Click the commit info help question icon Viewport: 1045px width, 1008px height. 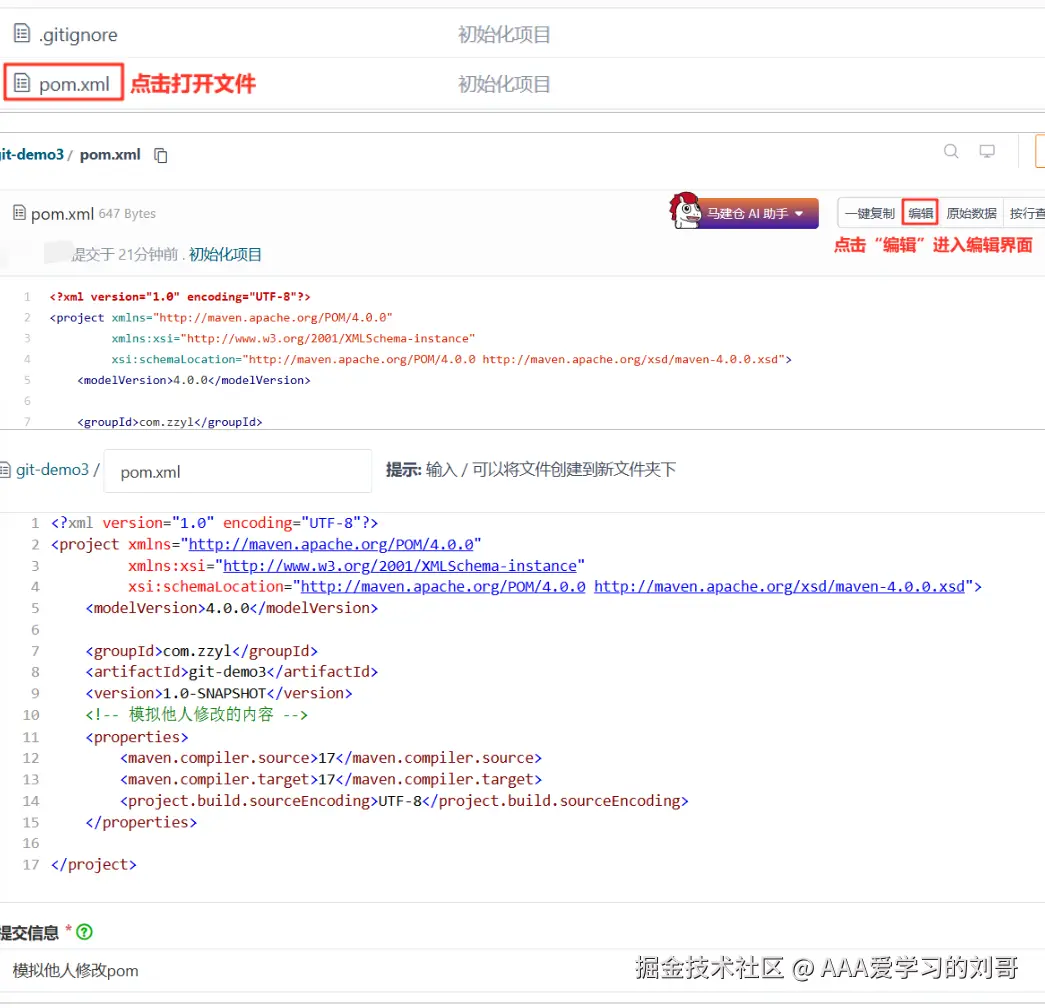84,932
